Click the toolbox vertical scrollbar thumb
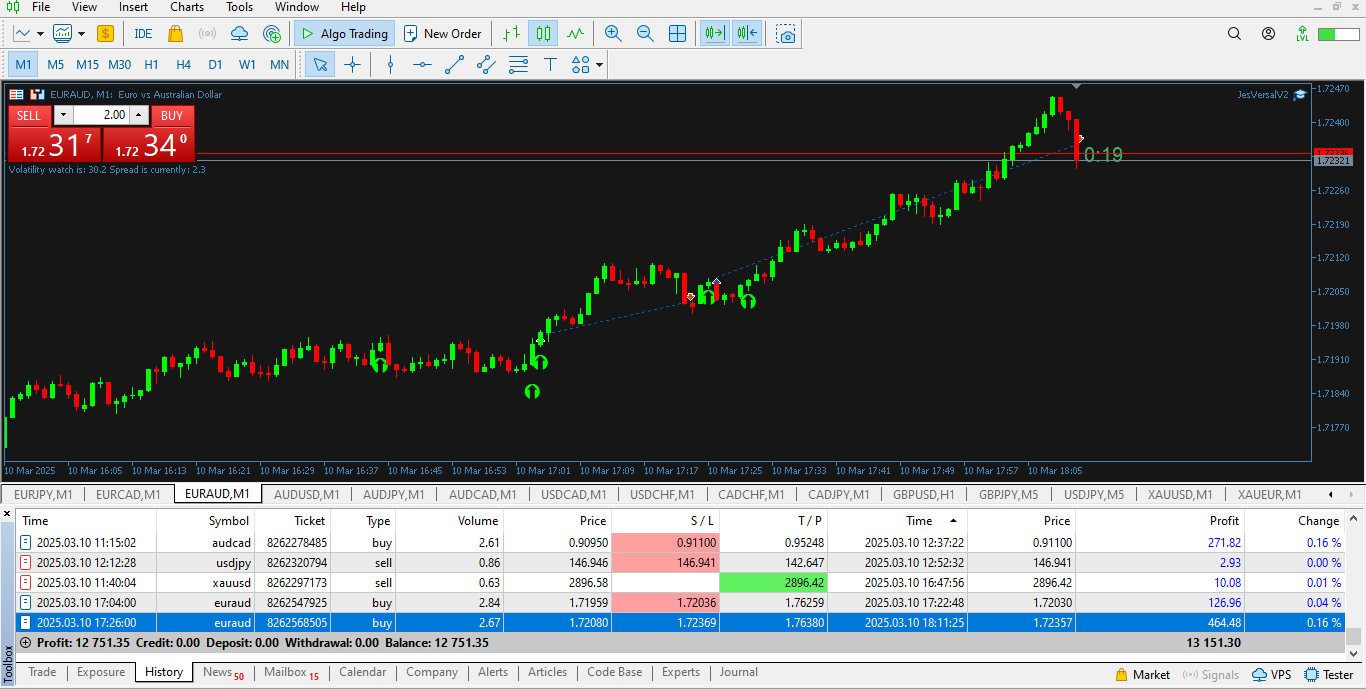 pos(1353,637)
